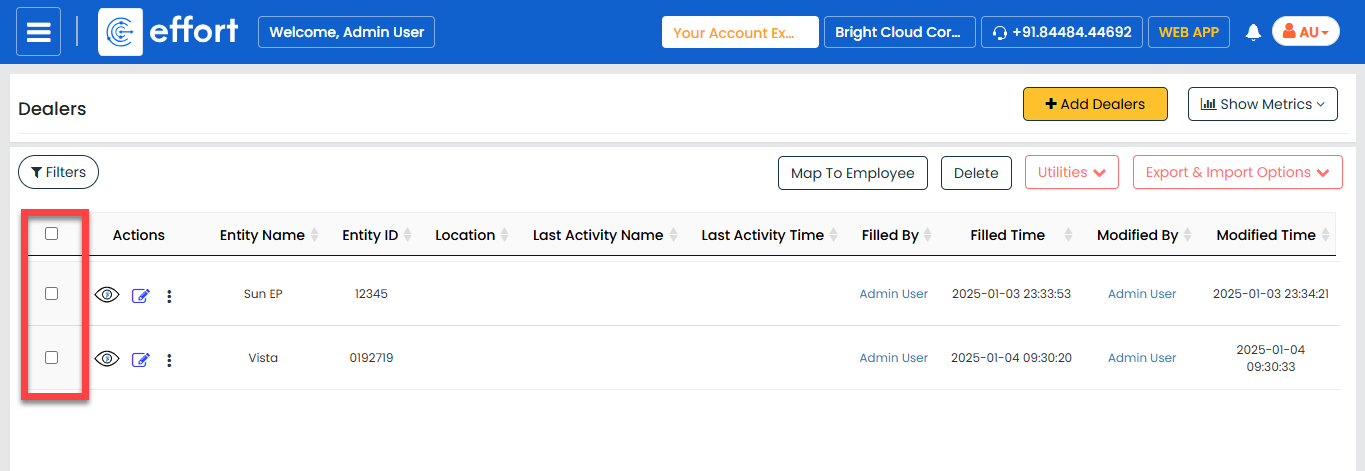Open the notifications bell
Screen dimensions: 1365x471
point(1253,32)
